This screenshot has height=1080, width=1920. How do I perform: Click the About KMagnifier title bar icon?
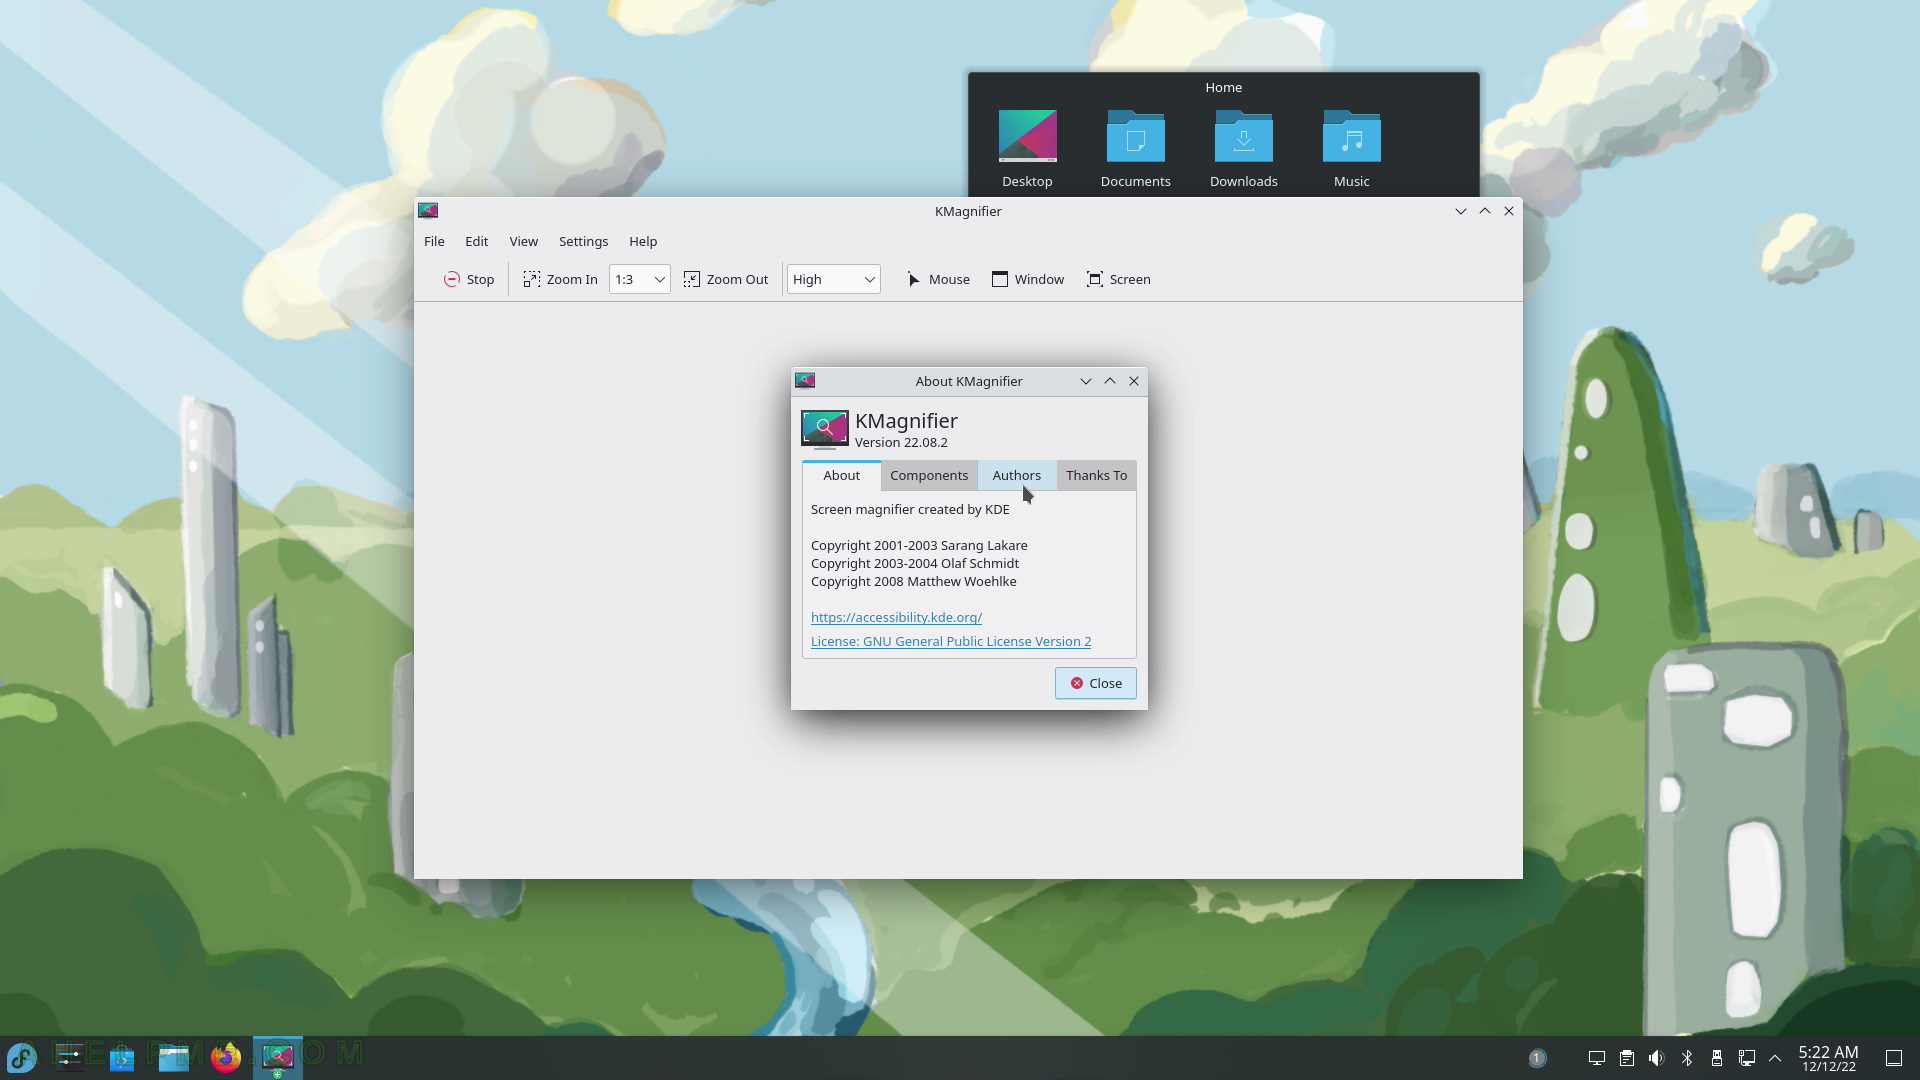click(x=805, y=381)
